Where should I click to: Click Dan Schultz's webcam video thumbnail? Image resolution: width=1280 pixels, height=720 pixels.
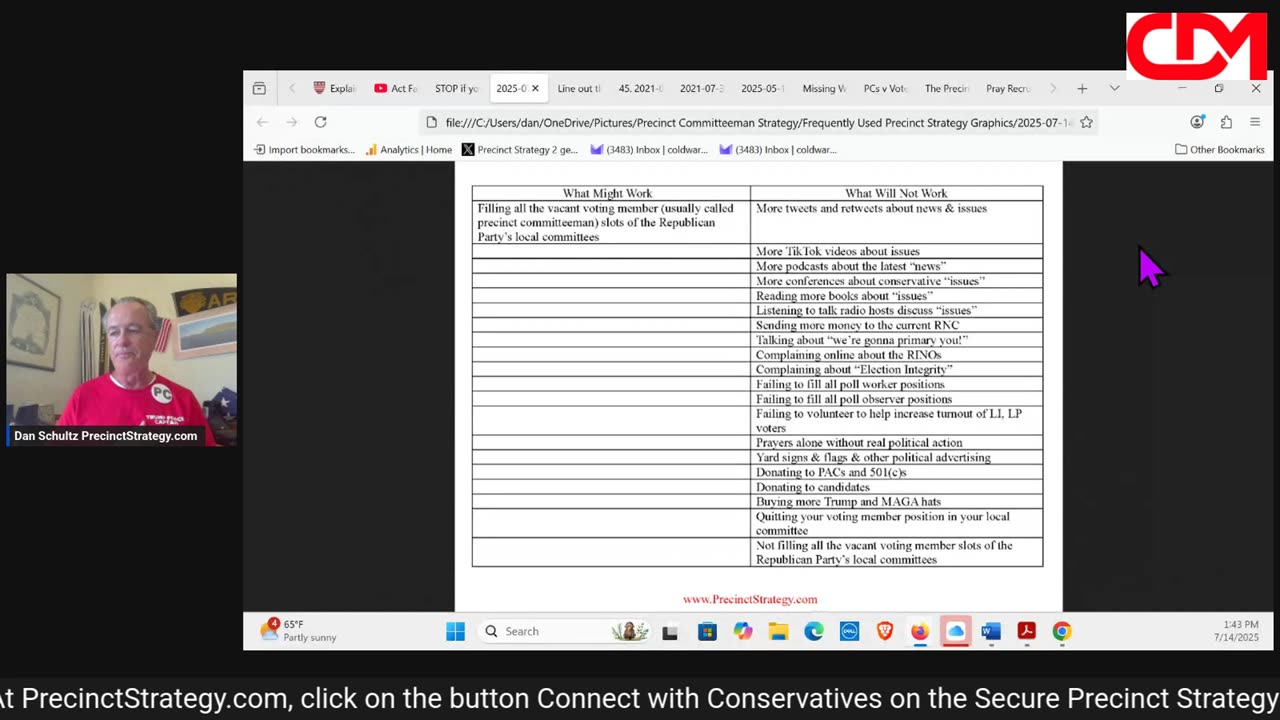[x=121, y=360]
